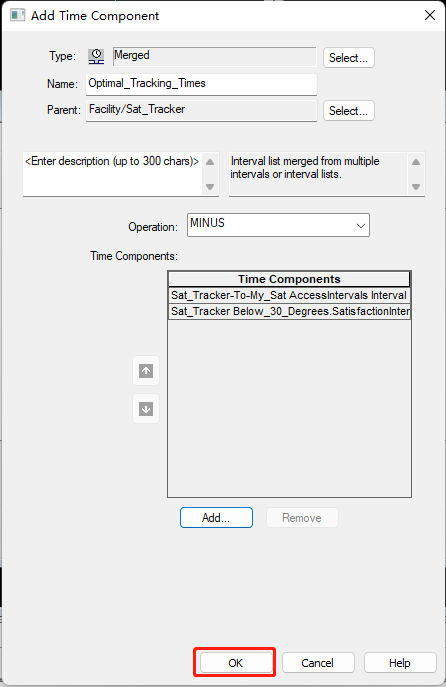Click the OK button

[235, 662]
